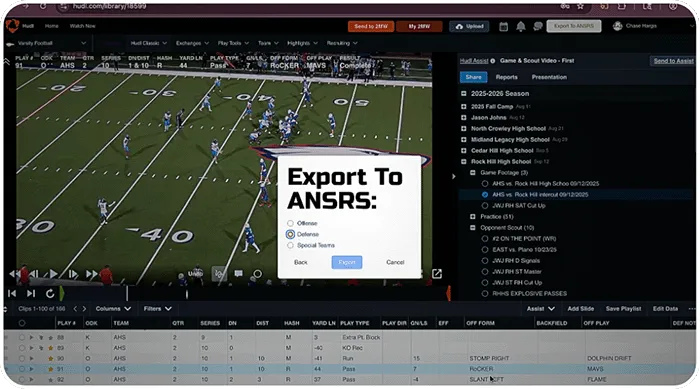Image resolution: width=700 pixels, height=389 pixels.
Task: Bookmark the page with star icon
Action: click(x=580, y=6)
